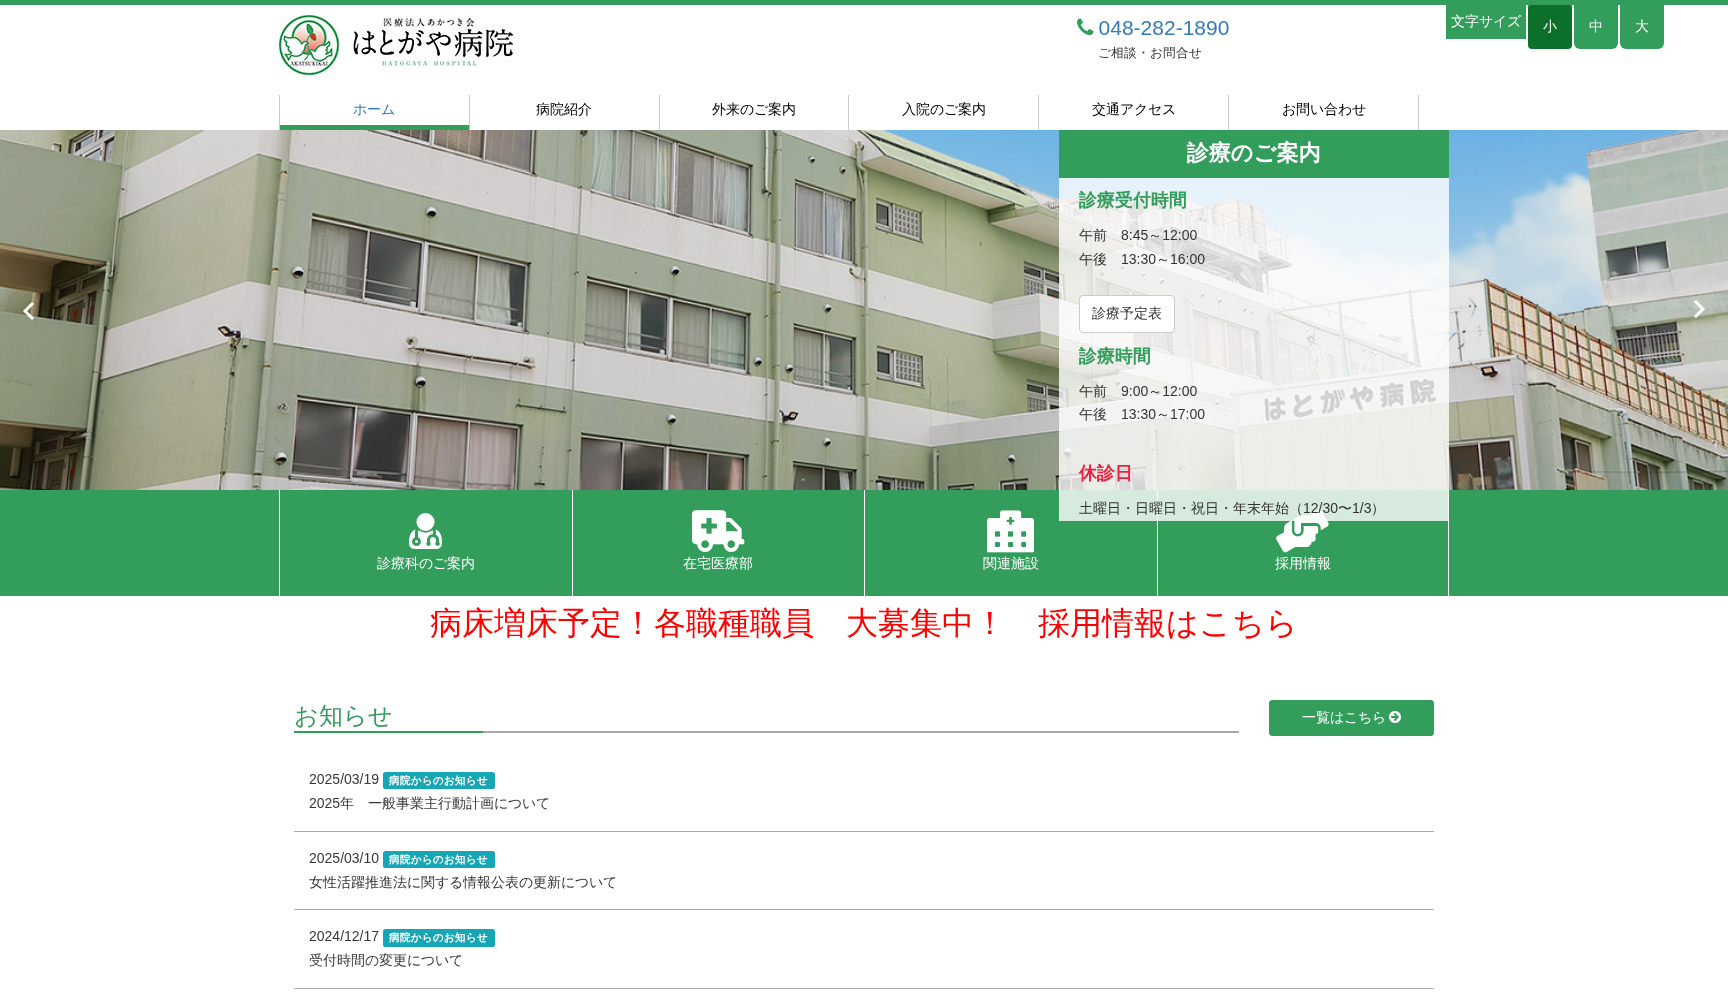Open the お問い合わせ menu item
This screenshot has width=1728, height=1000.
[1323, 110]
